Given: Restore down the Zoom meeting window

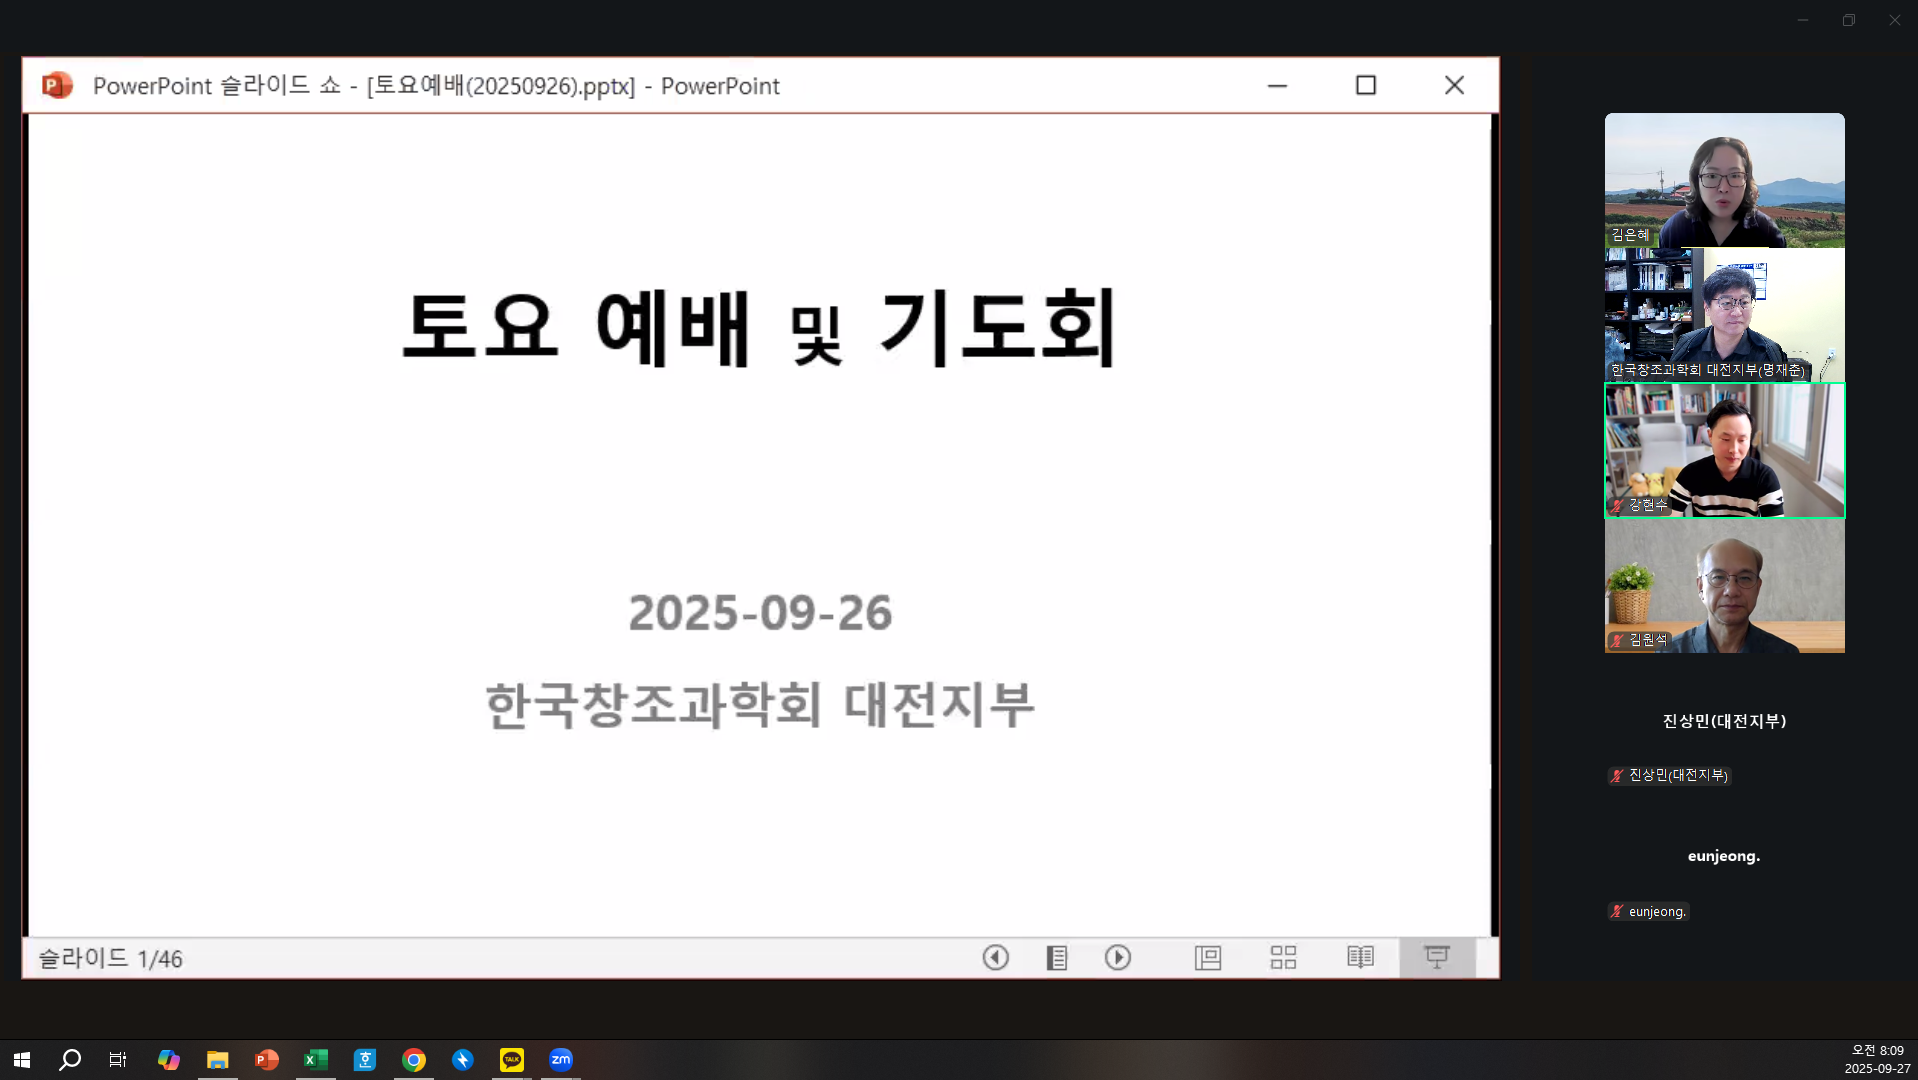Looking at the screenshot, I should click(1849, 20).
